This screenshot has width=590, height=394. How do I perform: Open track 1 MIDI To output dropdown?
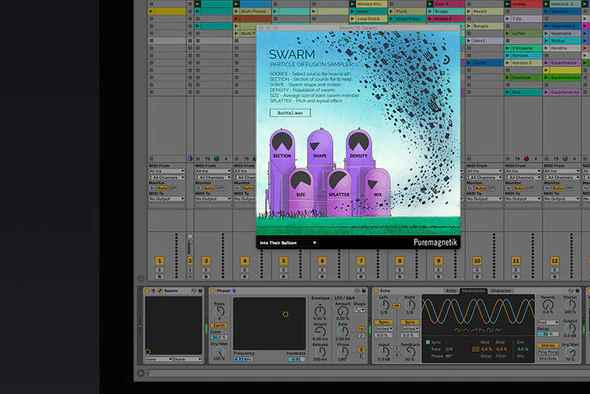[167, 198]
